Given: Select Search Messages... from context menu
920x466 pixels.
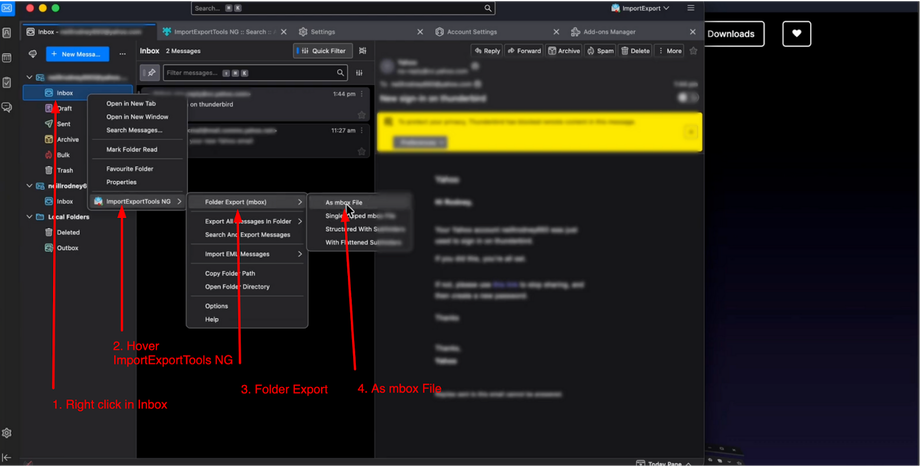Looking at the screenshot, I should coord(138,130).
